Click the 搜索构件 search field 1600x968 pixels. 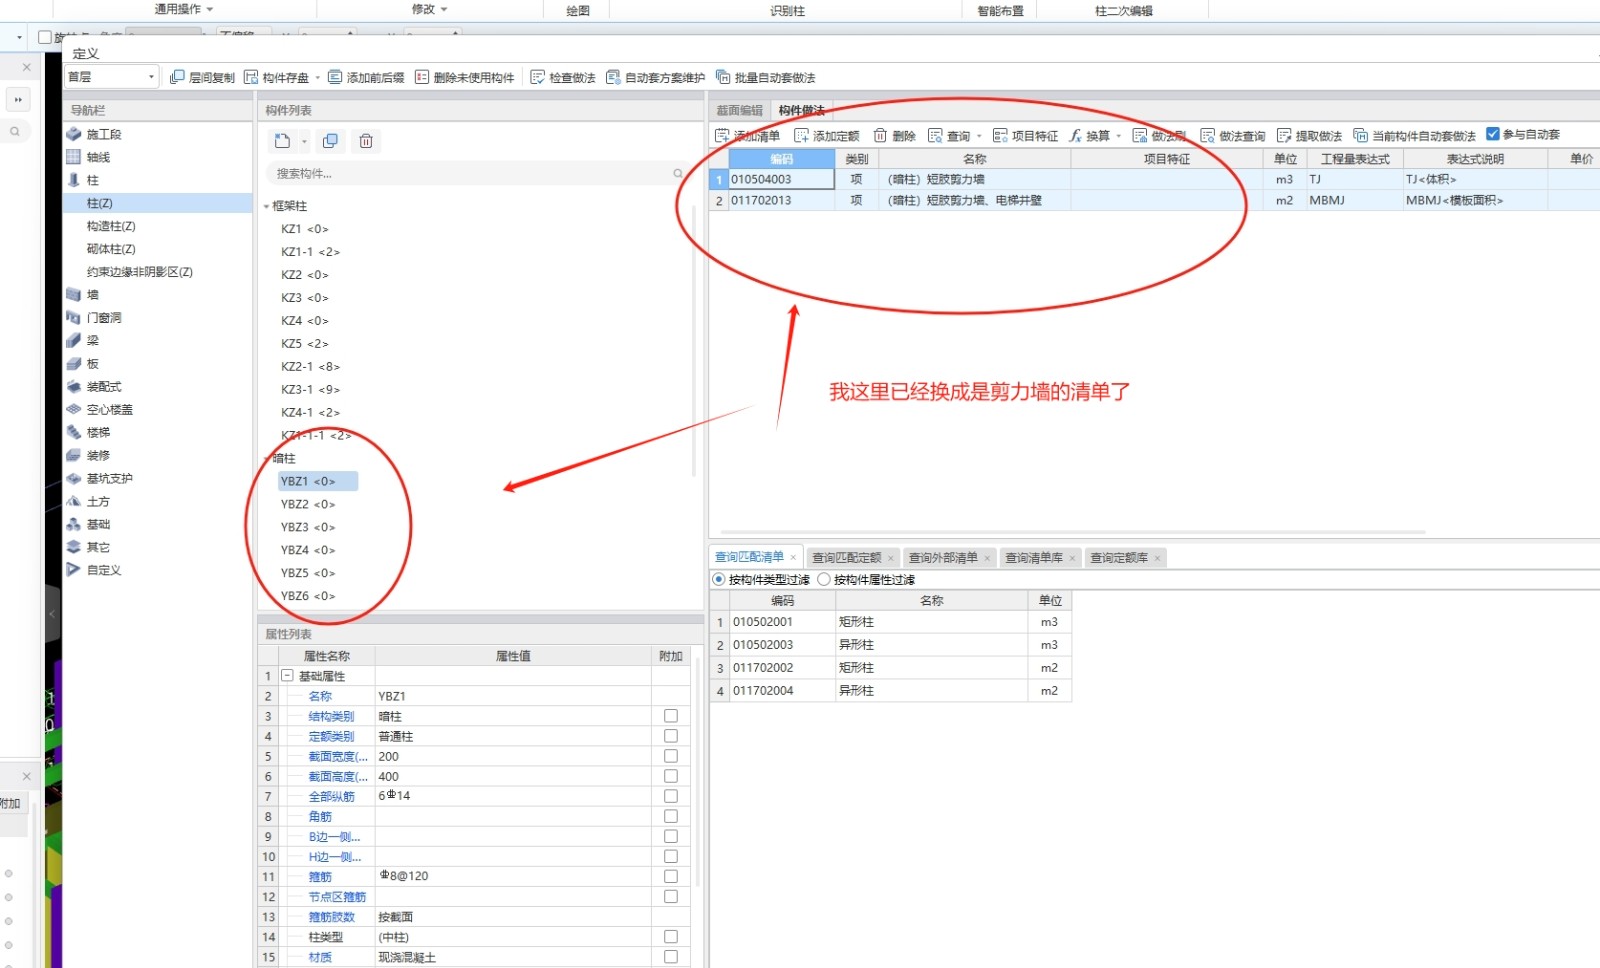478,174
